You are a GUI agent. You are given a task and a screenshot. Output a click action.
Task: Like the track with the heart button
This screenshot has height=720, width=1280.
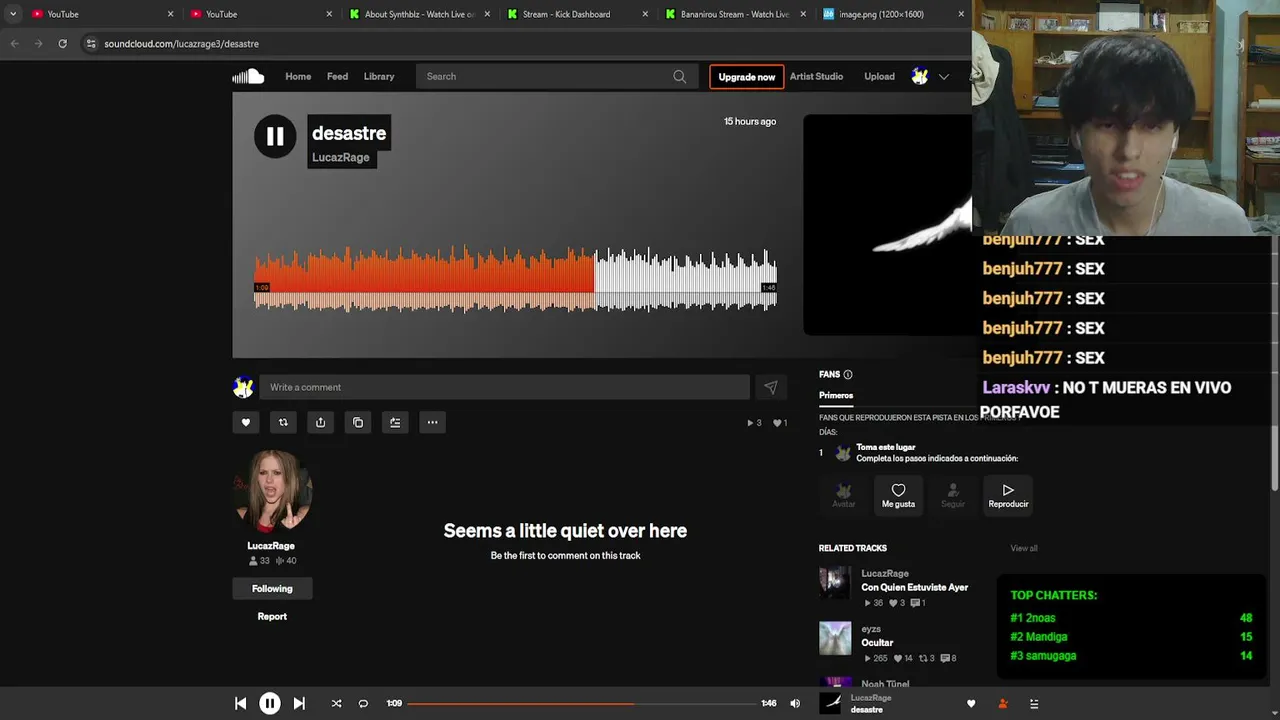(245, 422)
